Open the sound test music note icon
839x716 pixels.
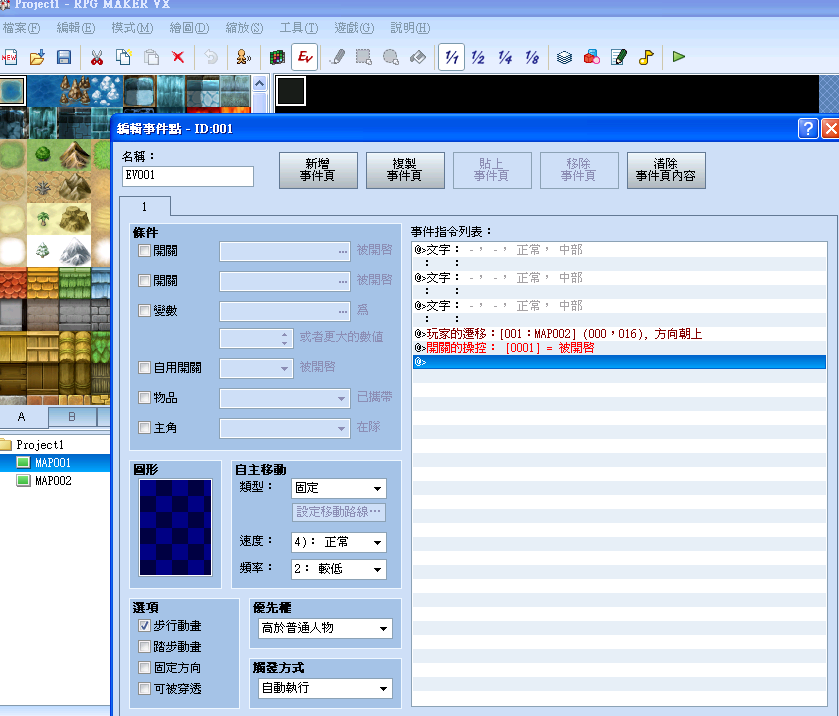tap(646, 57)
